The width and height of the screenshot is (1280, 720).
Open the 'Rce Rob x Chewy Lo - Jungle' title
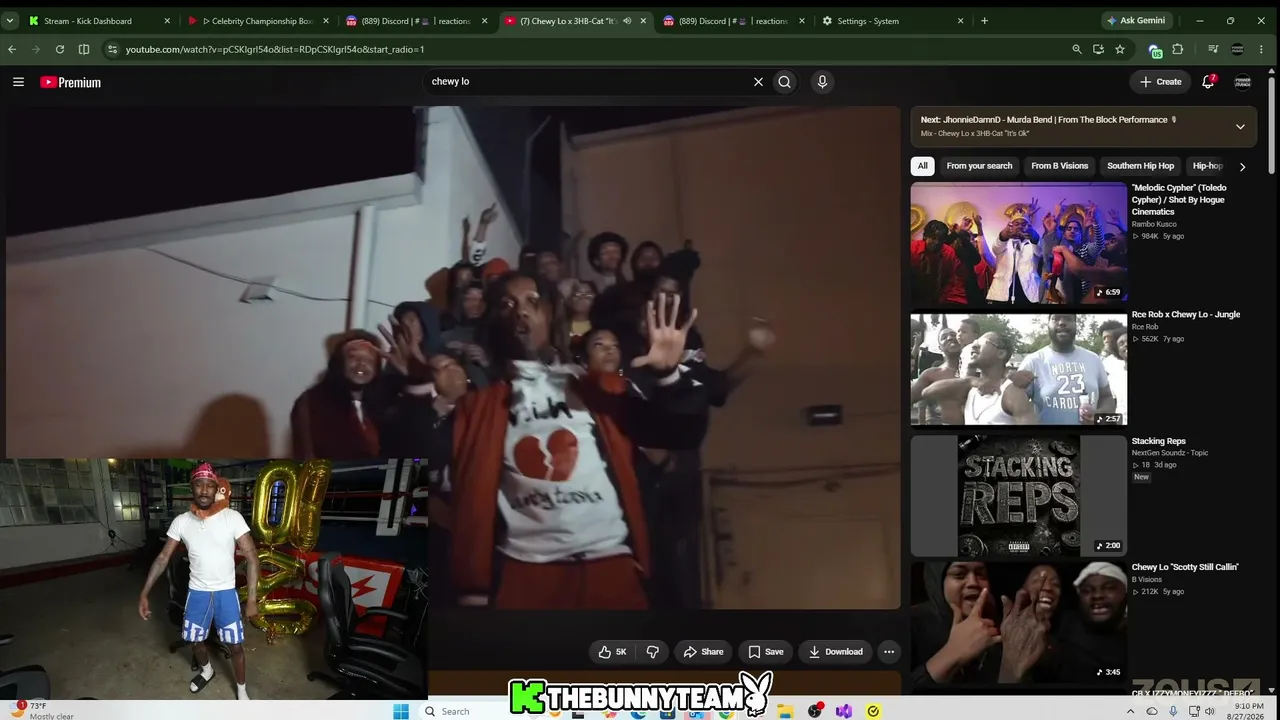1185,314
